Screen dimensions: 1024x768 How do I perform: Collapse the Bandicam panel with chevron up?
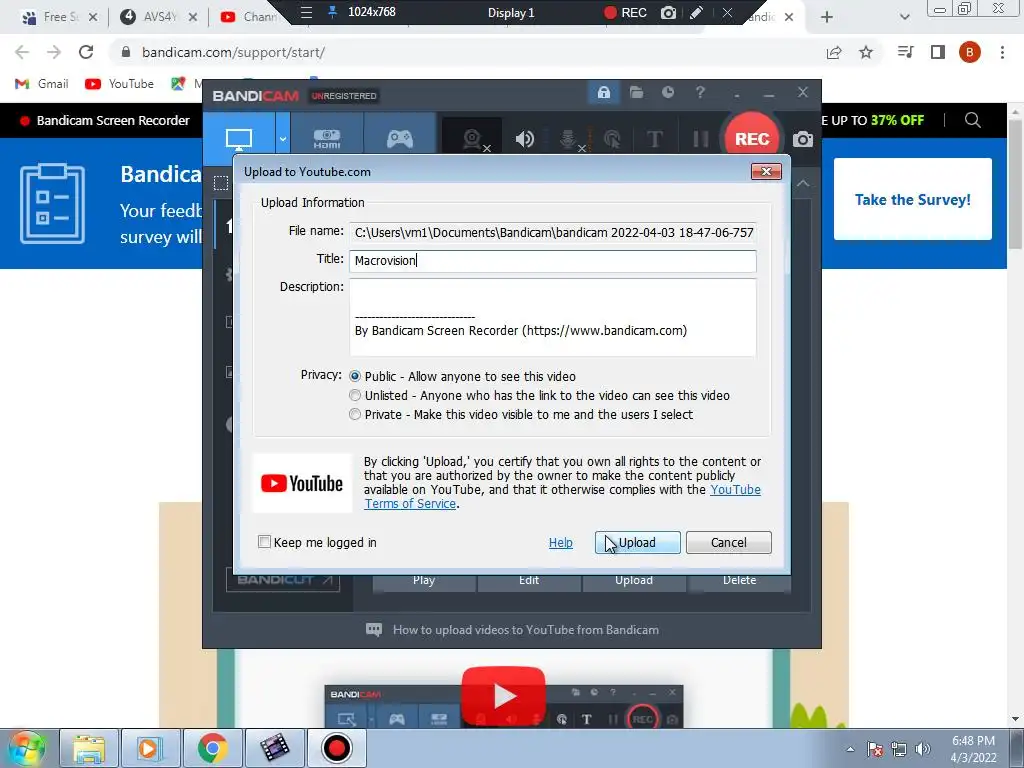click(803, 184)
